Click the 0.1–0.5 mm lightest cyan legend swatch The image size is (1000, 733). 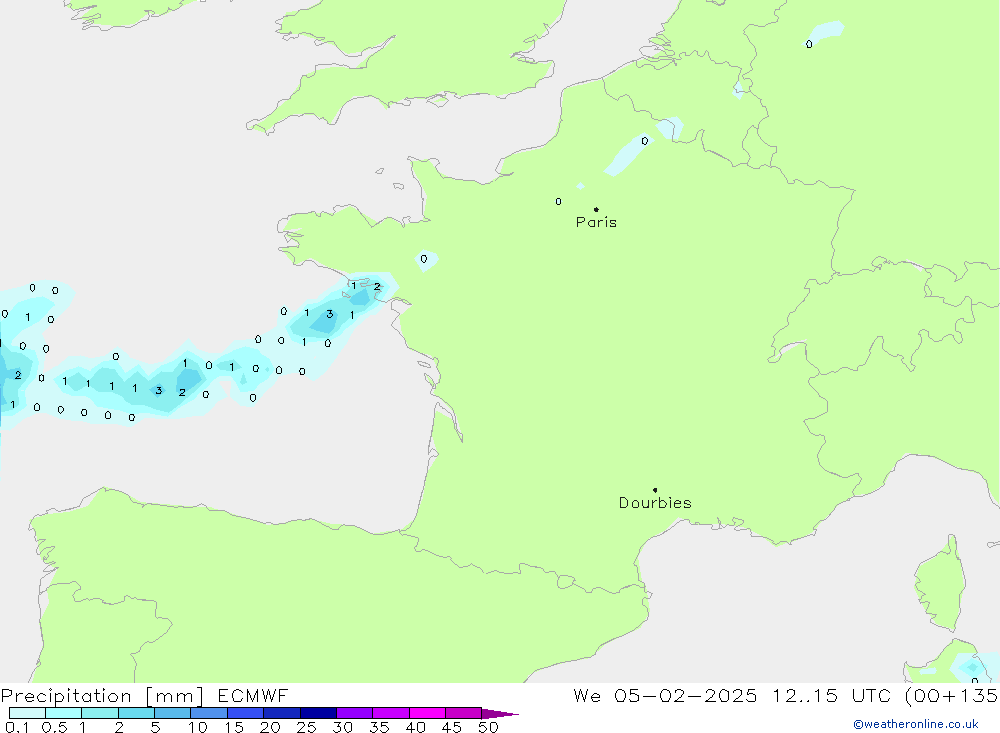tap(27, 713)
